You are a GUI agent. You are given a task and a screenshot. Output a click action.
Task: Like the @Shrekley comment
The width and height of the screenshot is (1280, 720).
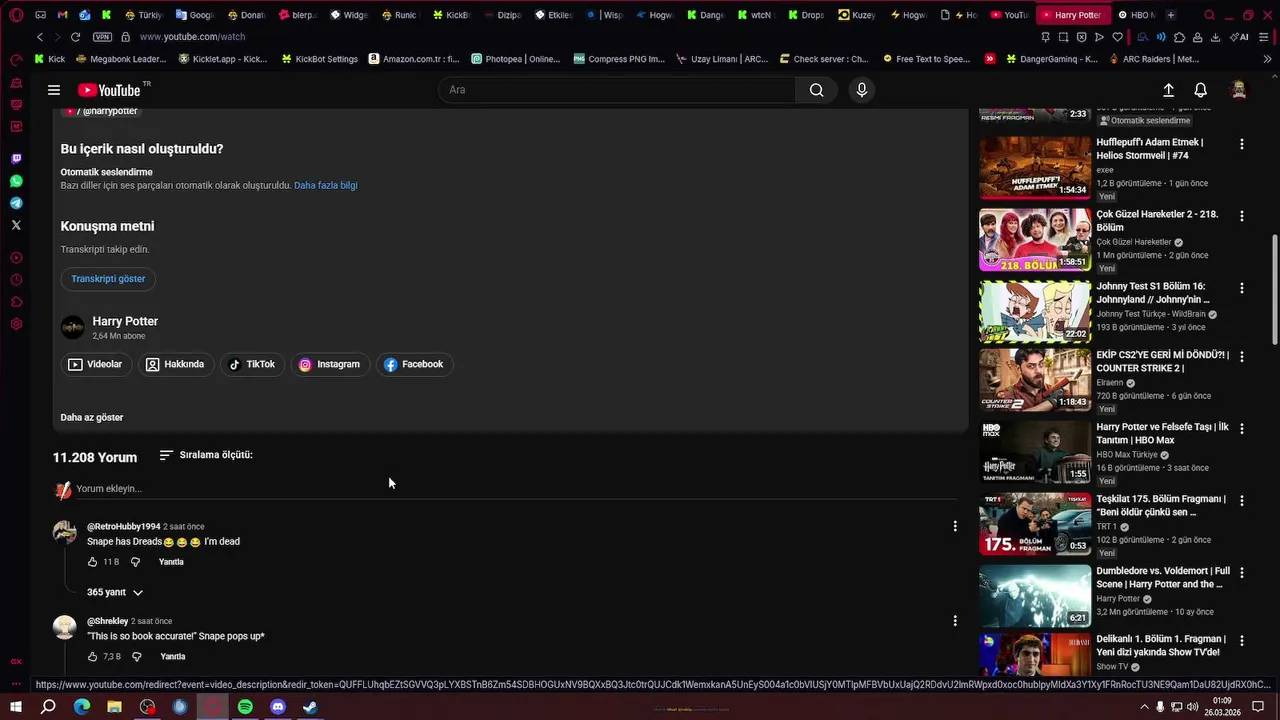(93, 657)
